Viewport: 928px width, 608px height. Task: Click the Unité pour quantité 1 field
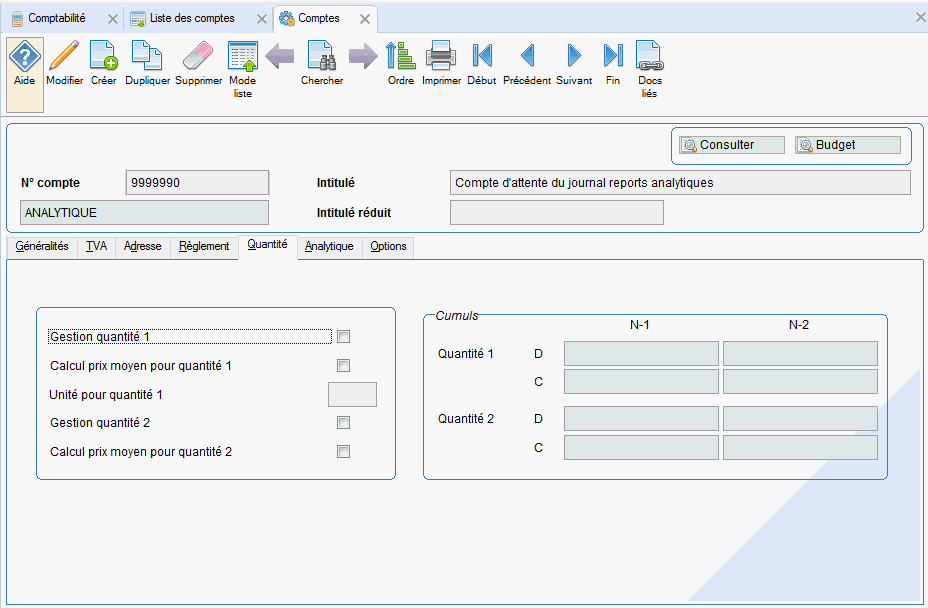(x=352, y=394)
